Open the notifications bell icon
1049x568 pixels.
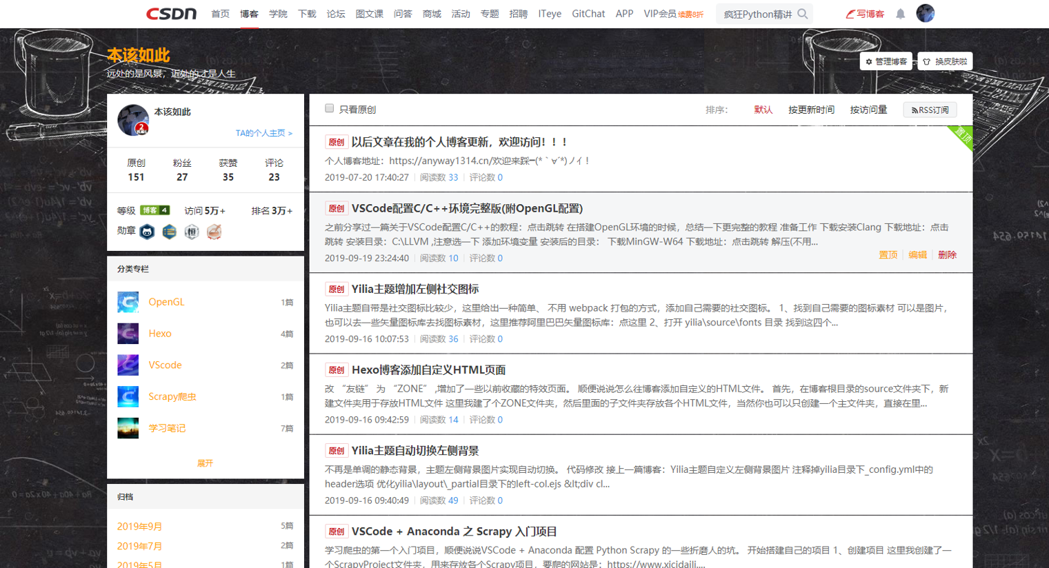(900, 13)
